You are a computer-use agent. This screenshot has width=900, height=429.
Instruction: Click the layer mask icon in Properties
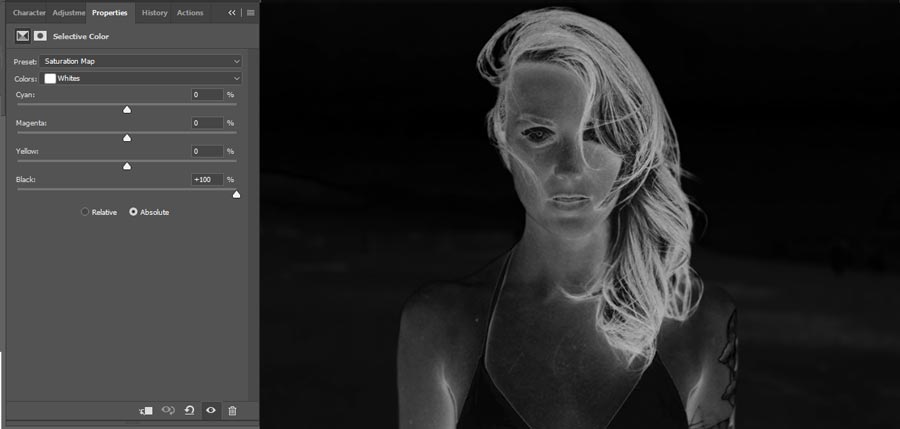40,36
